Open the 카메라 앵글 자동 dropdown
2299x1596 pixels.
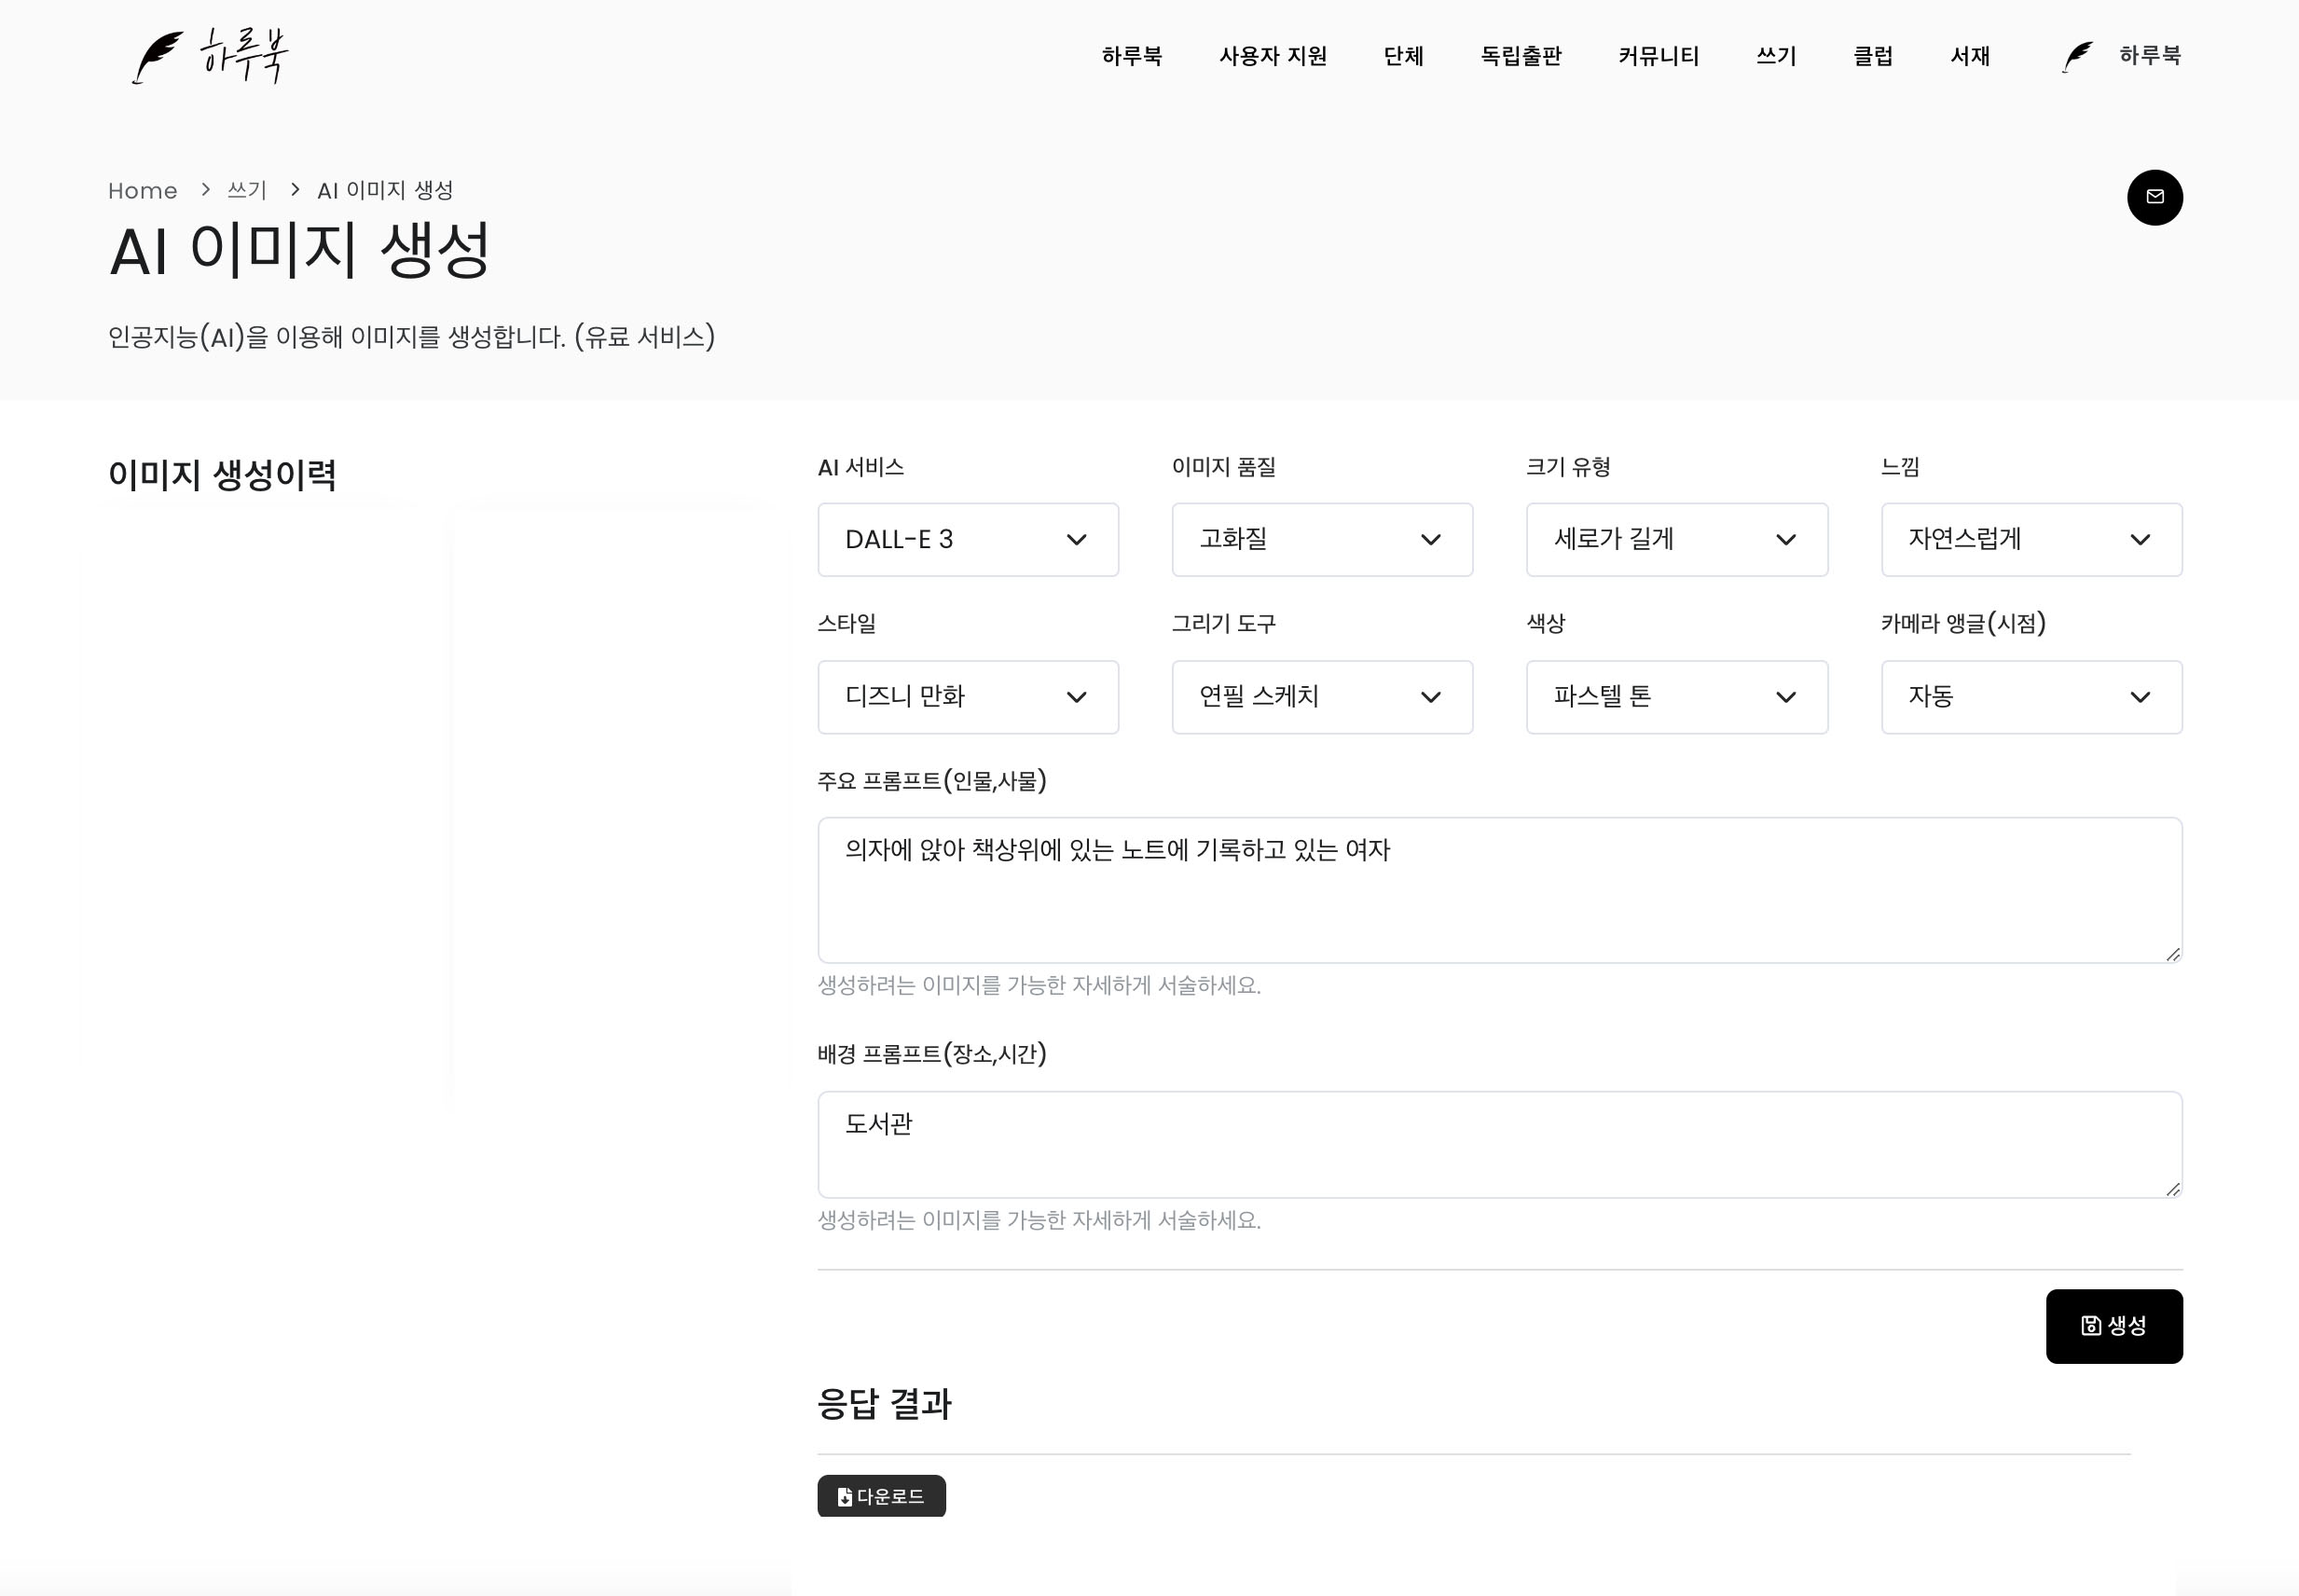coord(2030,697)
